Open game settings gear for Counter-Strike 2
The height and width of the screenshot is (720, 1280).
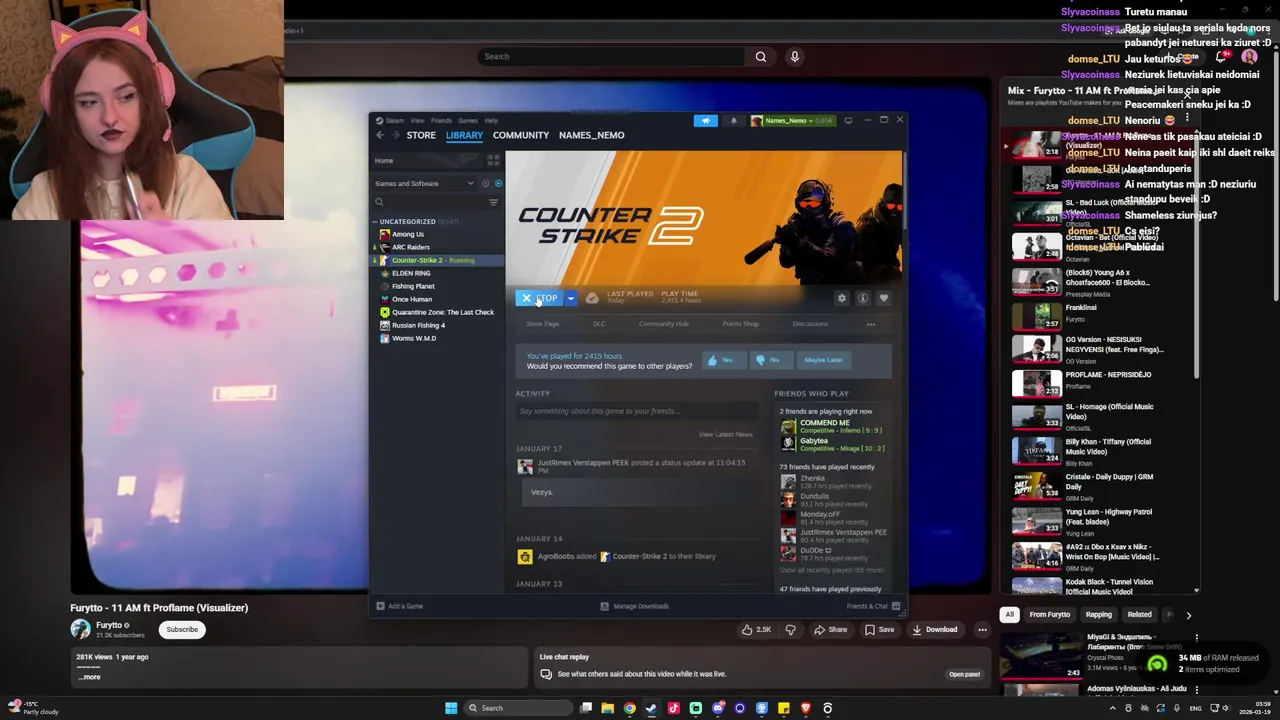842,298
